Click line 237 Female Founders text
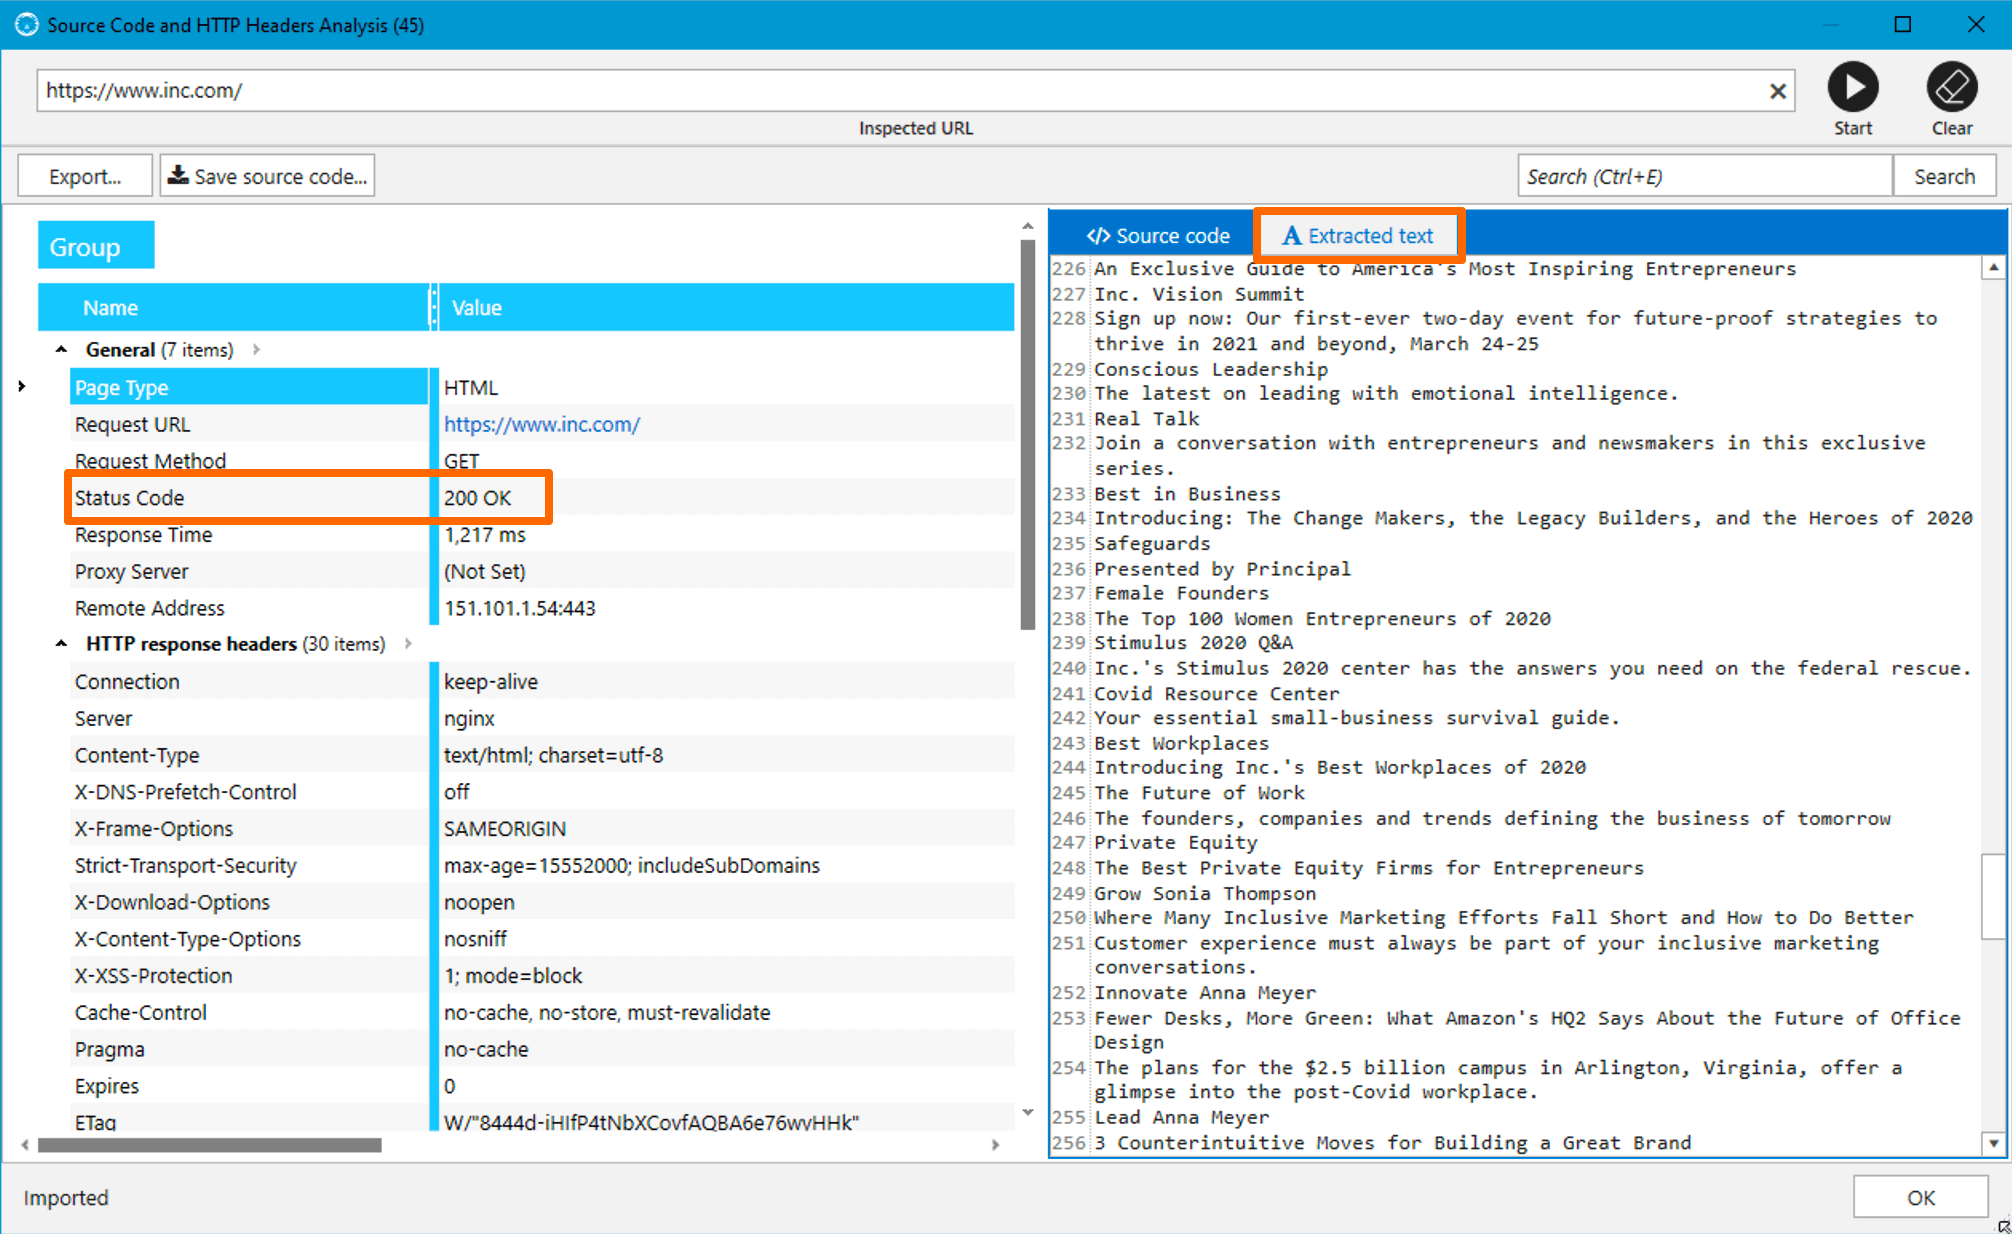This screenshot has height=1234, width=2012. coord(1181,593)
